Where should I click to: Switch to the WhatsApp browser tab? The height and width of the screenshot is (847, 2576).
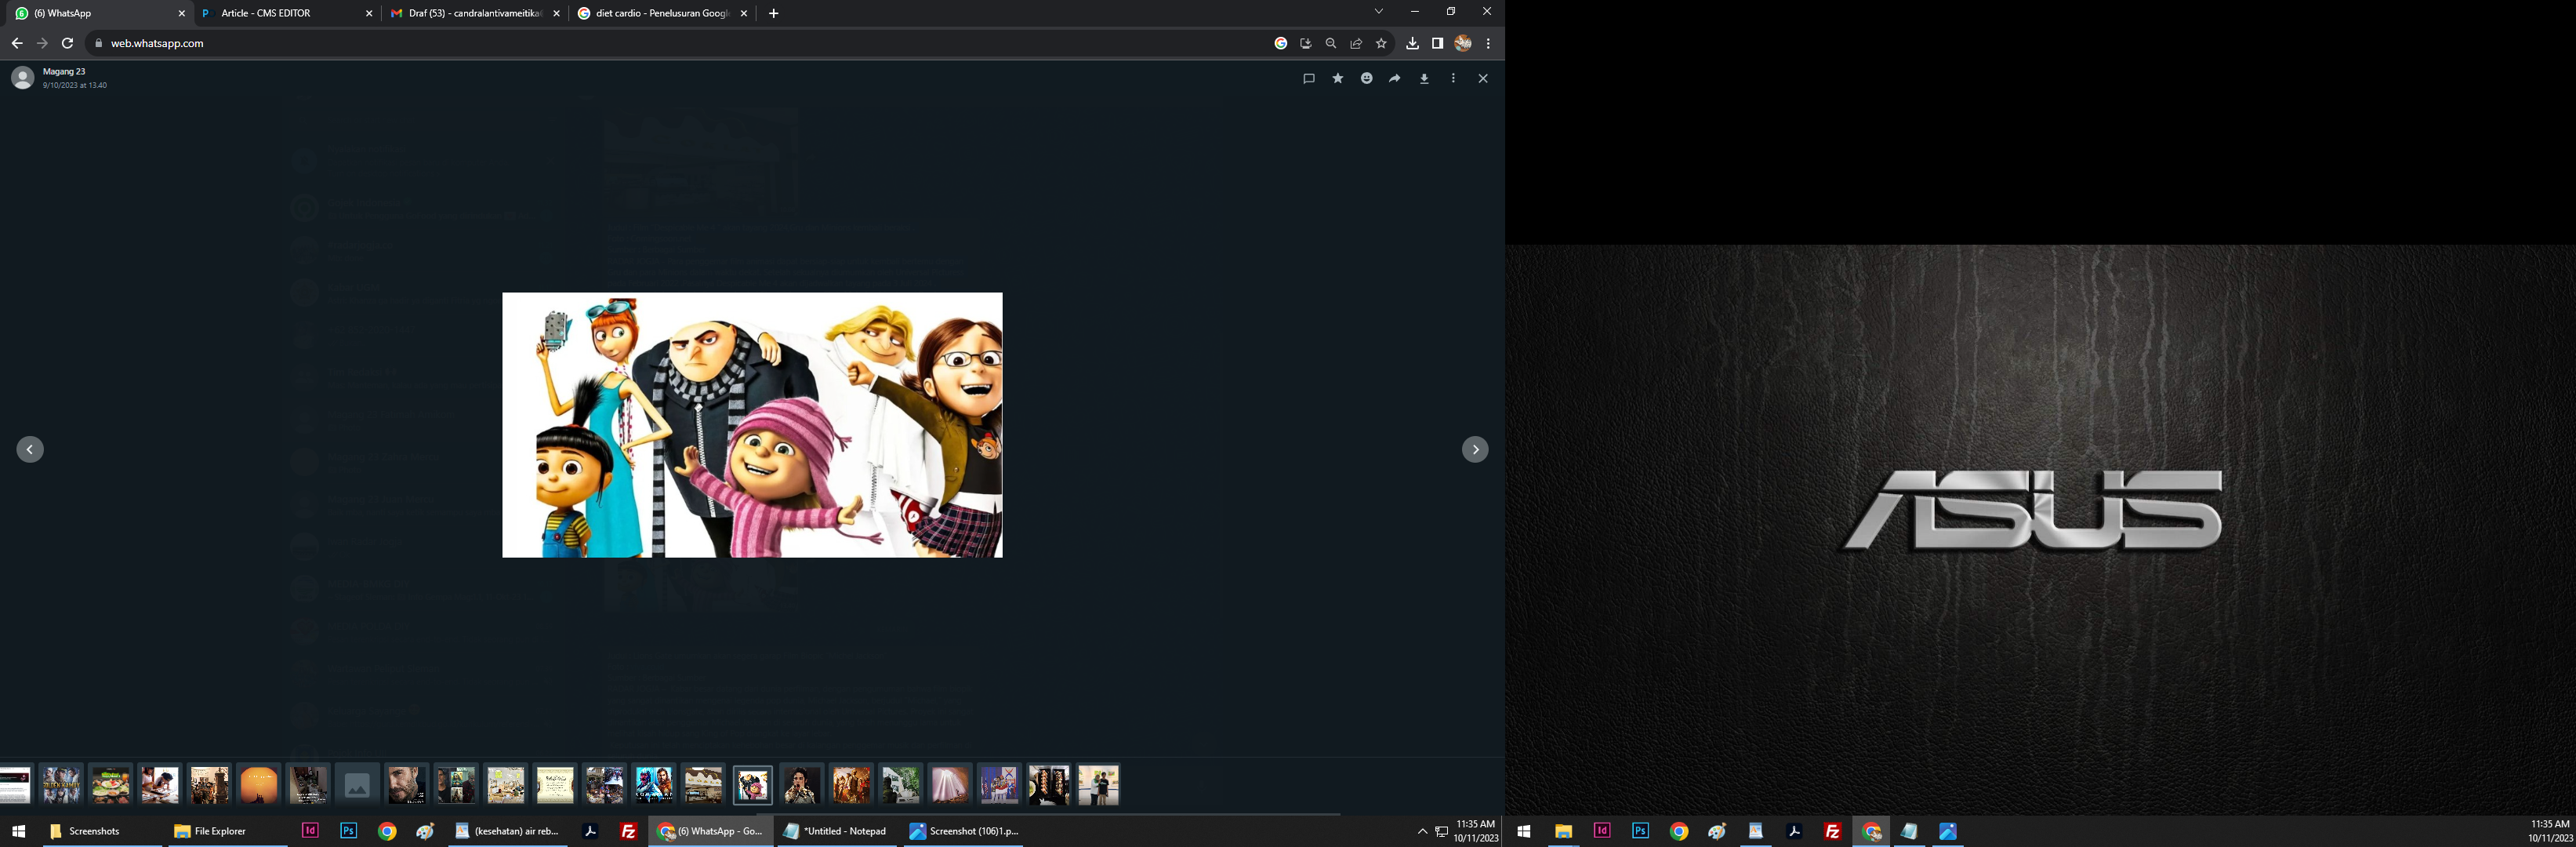coord(100,13)
